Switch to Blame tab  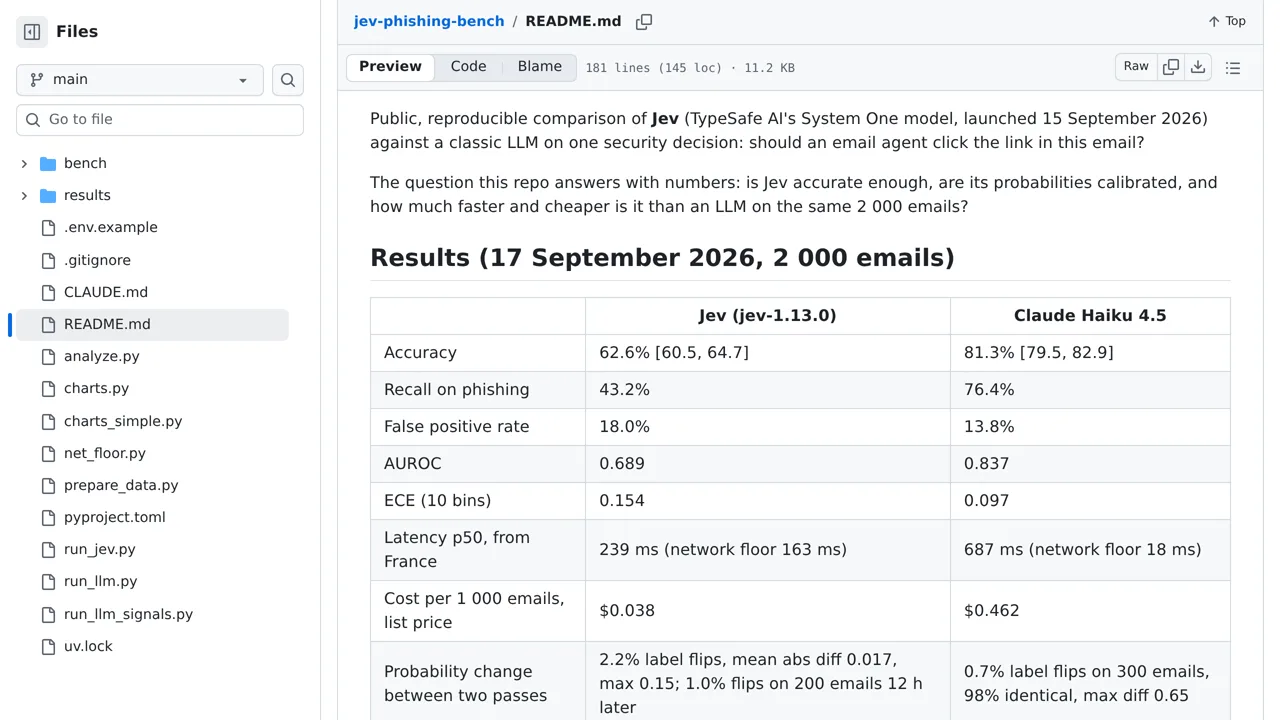pos(540,67)
